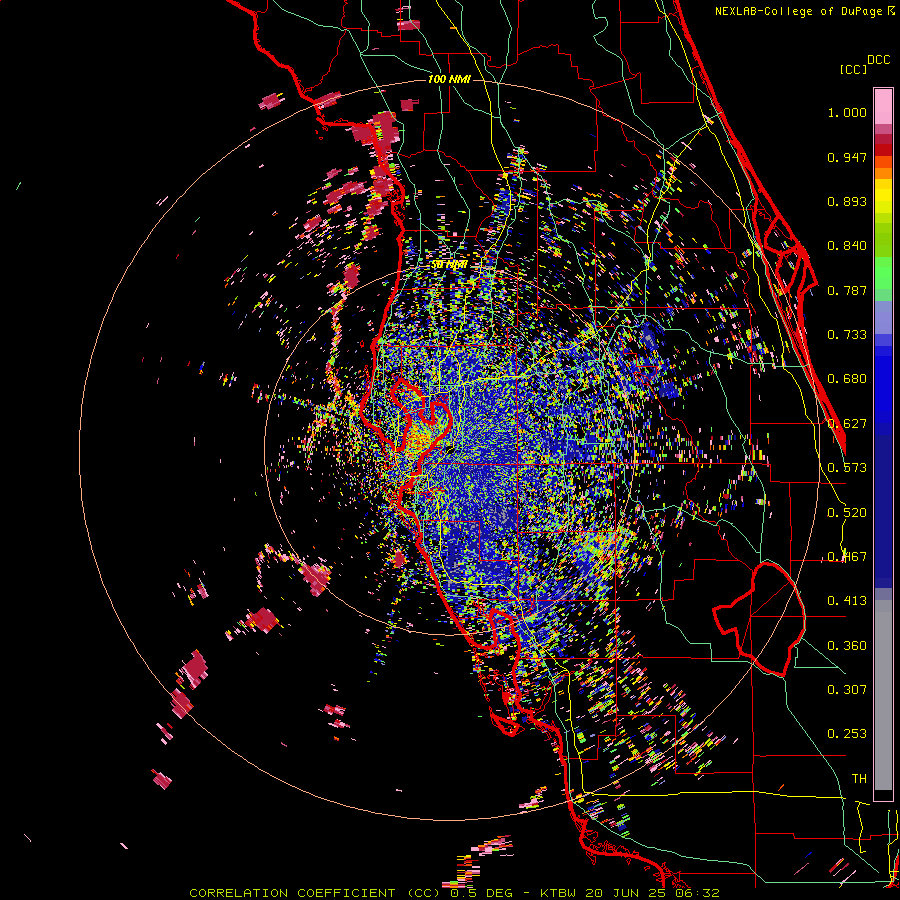900x900 pixels.
Task: Click the 100 NMI range ring label
Action: (x=449, y=79)
